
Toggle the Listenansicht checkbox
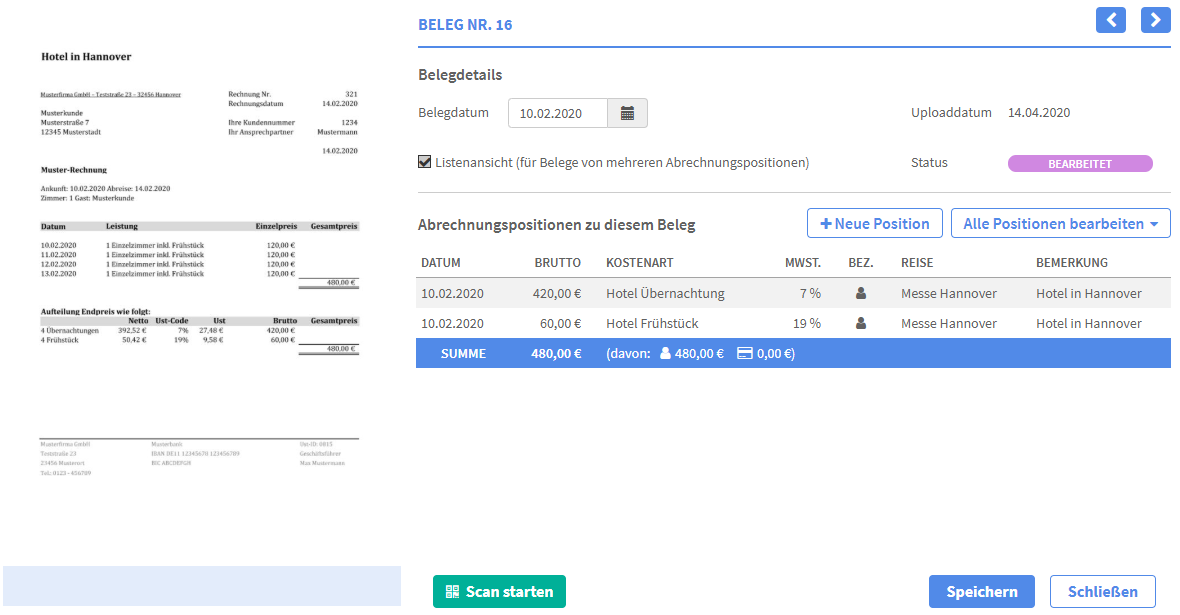424,162
